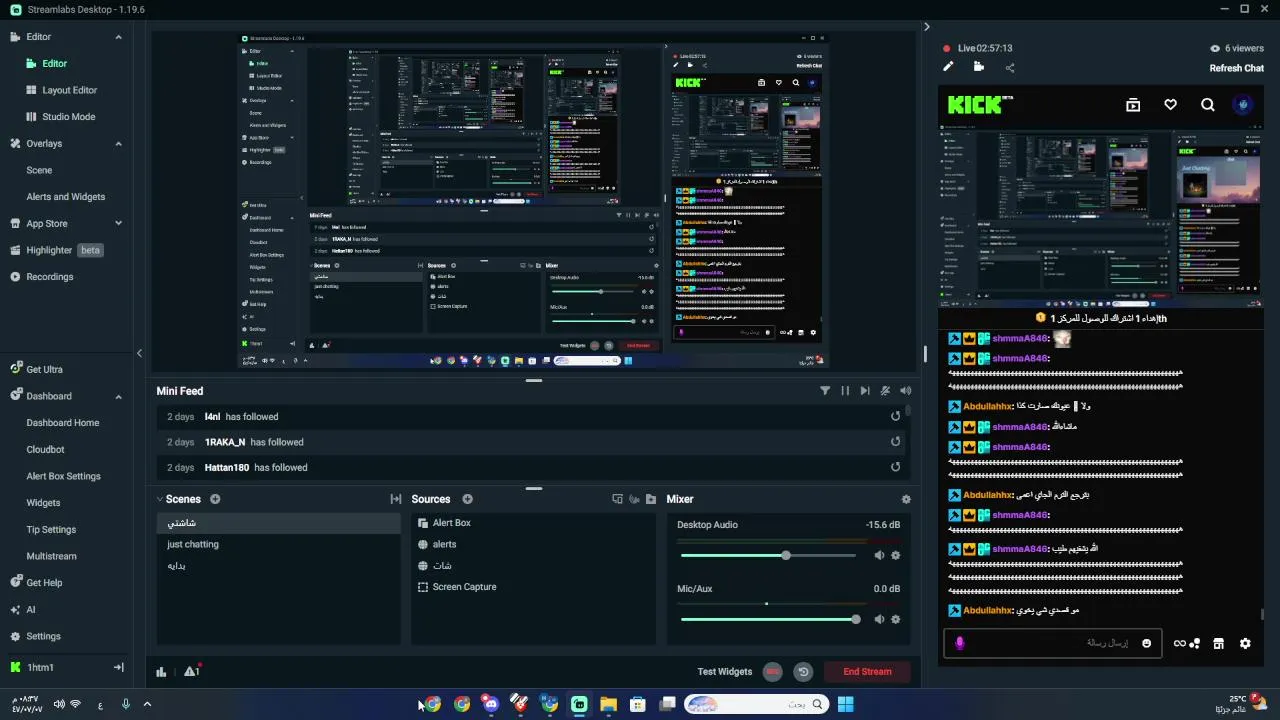Adjust the Desktop Audio volume slider

point(768,555)
